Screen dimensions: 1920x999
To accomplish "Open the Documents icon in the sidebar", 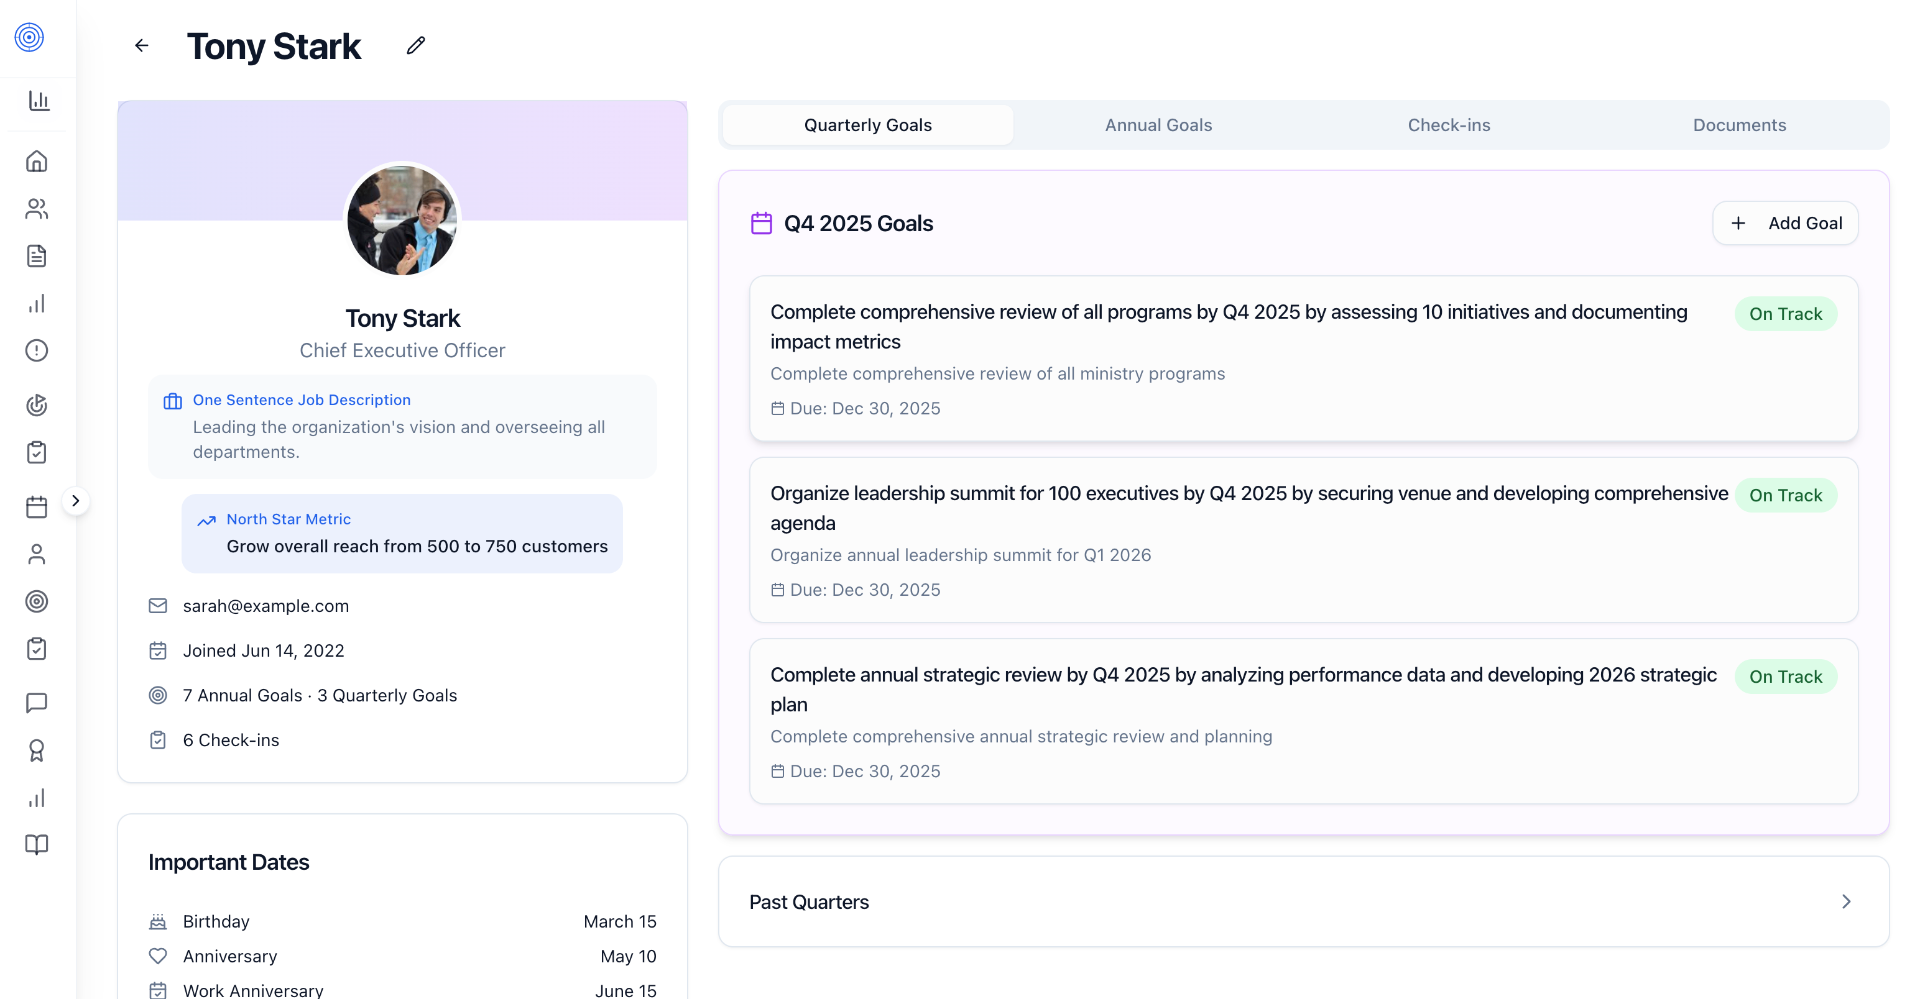I will (x=37, y=256).
